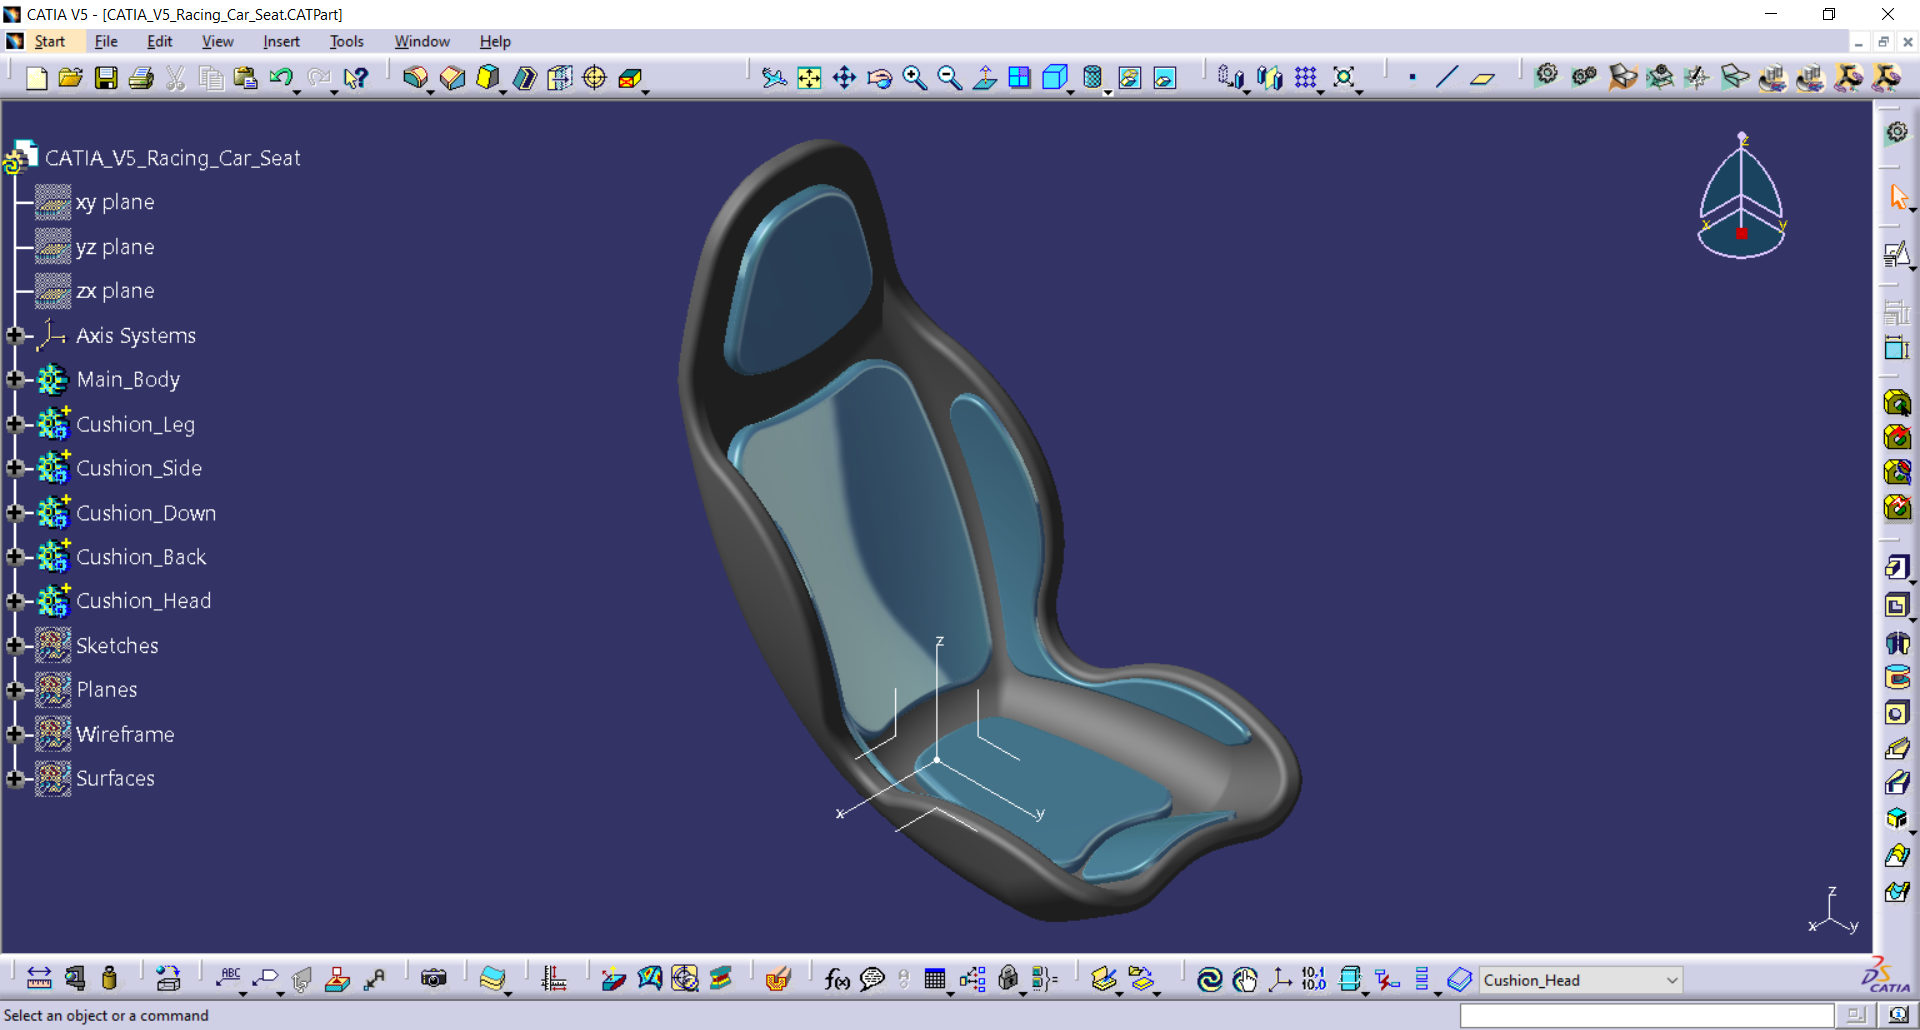Open the Start menu
The width and height of the screenshot is (1920, 1030).
click(x=50, y=41)
